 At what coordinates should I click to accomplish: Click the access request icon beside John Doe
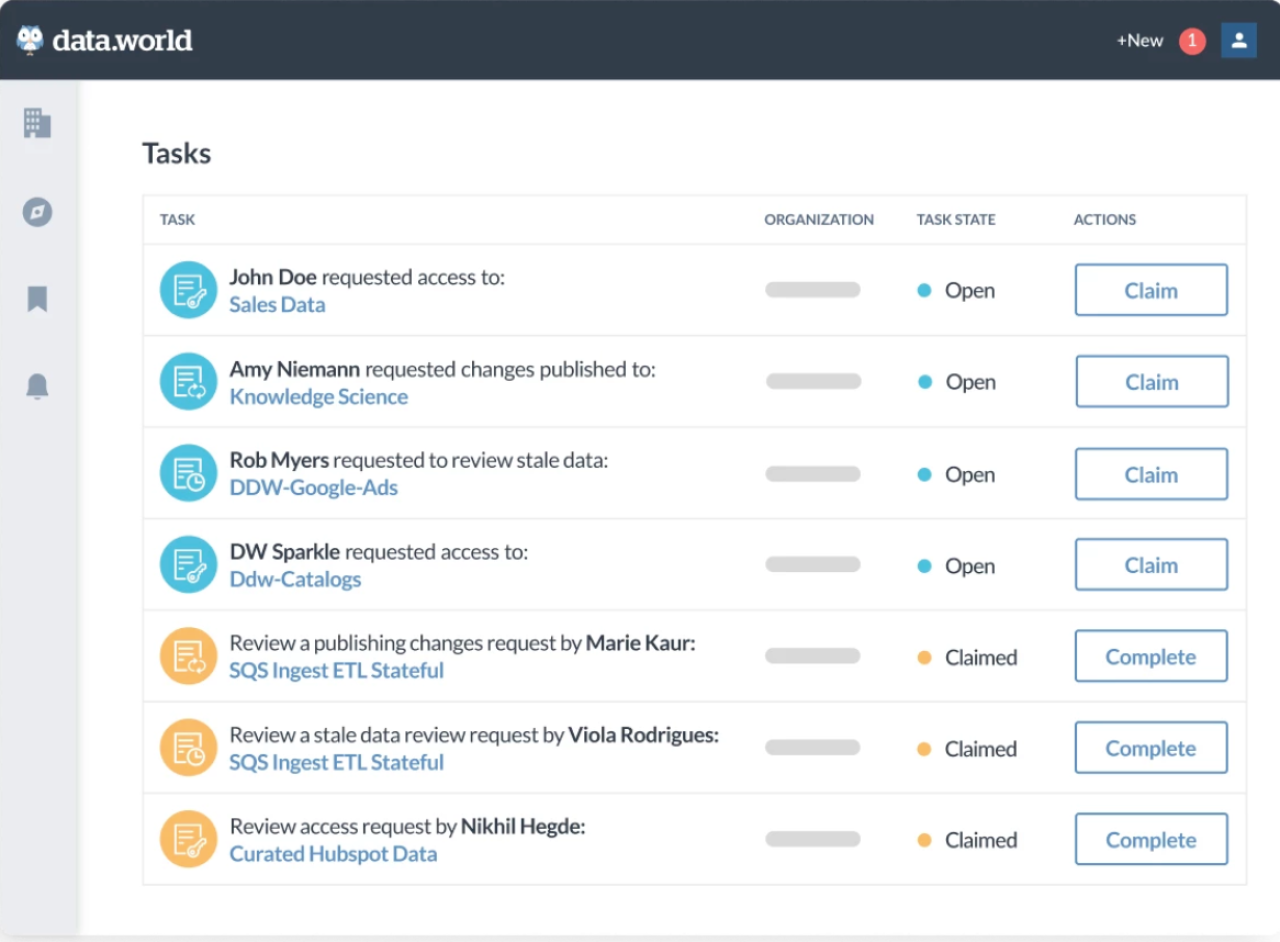pyautogui.click(x=188, y=290)
